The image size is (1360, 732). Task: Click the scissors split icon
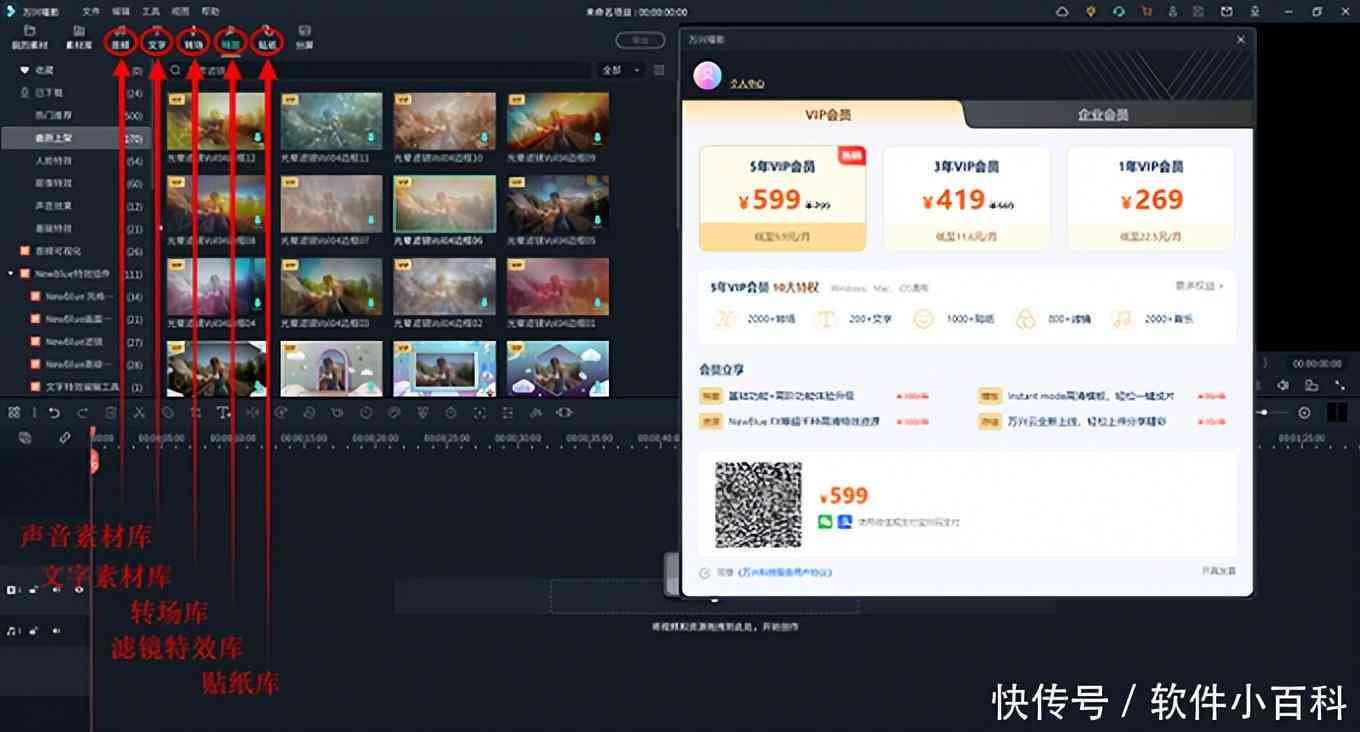click(x=139, y=412)
